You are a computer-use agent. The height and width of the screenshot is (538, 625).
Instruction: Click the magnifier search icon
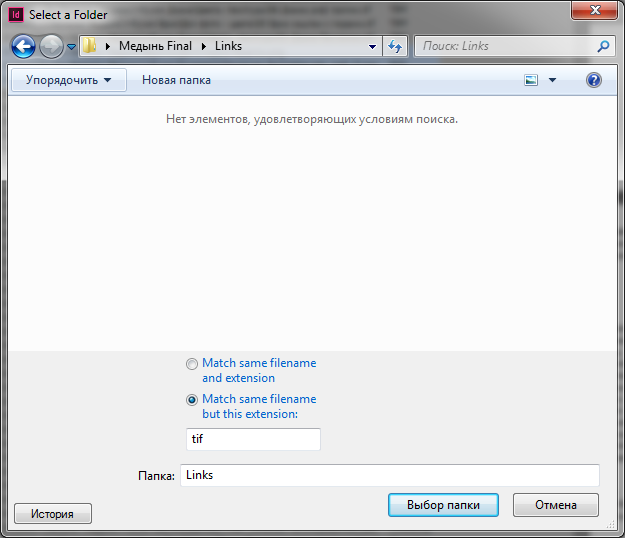point(603,46)
